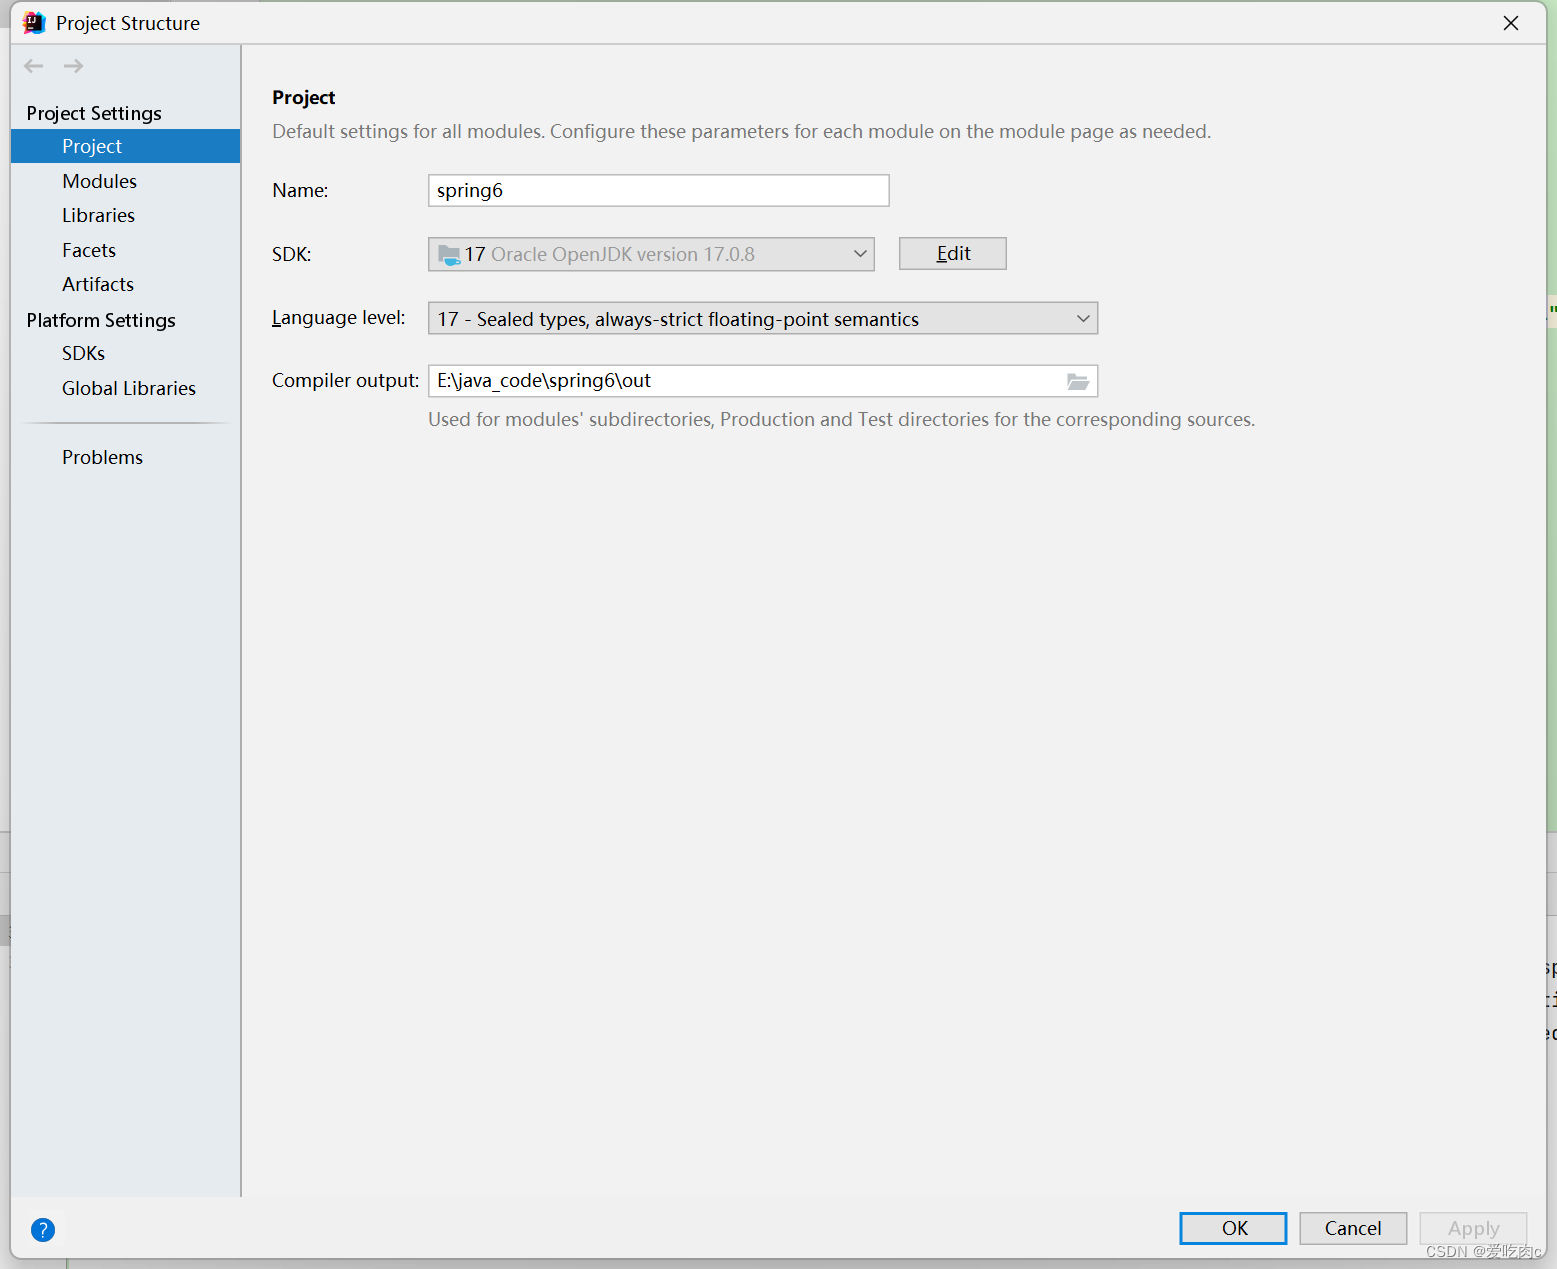Click the Cancel button

click(1353, 1228)
